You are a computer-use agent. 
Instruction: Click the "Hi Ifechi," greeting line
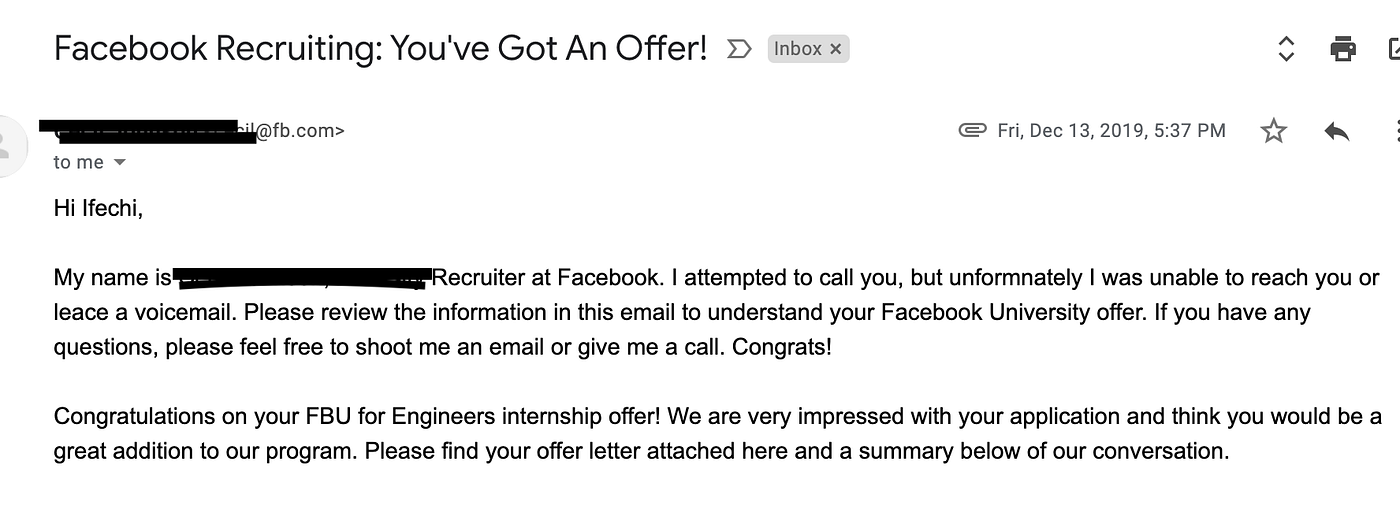(98, 209)
